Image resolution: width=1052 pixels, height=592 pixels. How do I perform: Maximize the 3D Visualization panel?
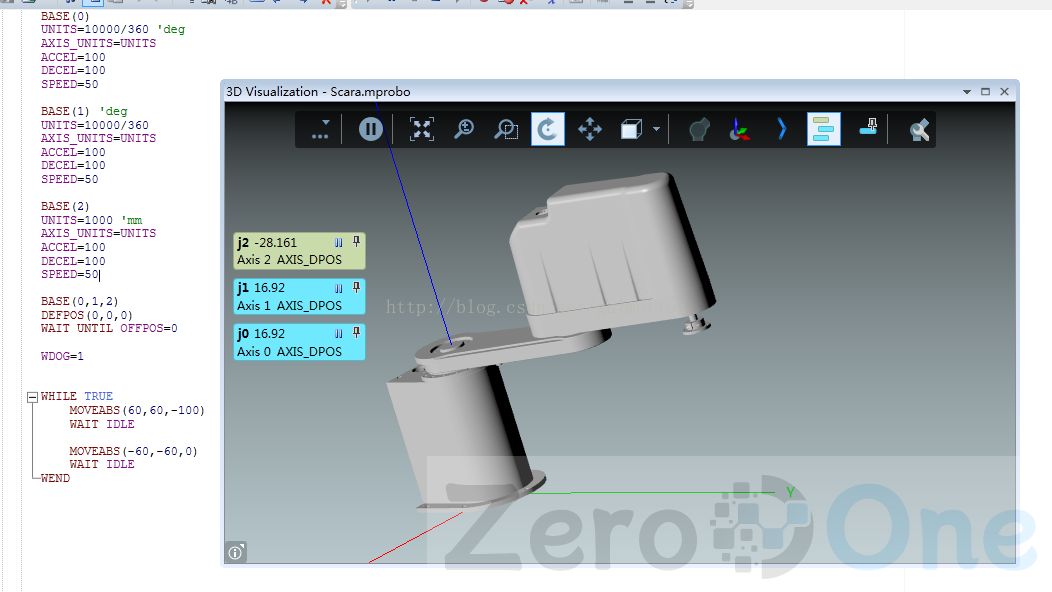[986, 92]
